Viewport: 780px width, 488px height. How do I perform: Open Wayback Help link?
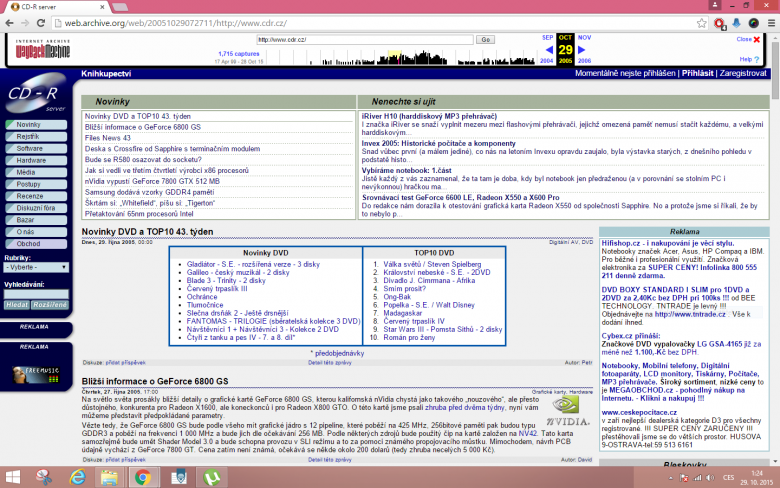[x=749, y=59]
